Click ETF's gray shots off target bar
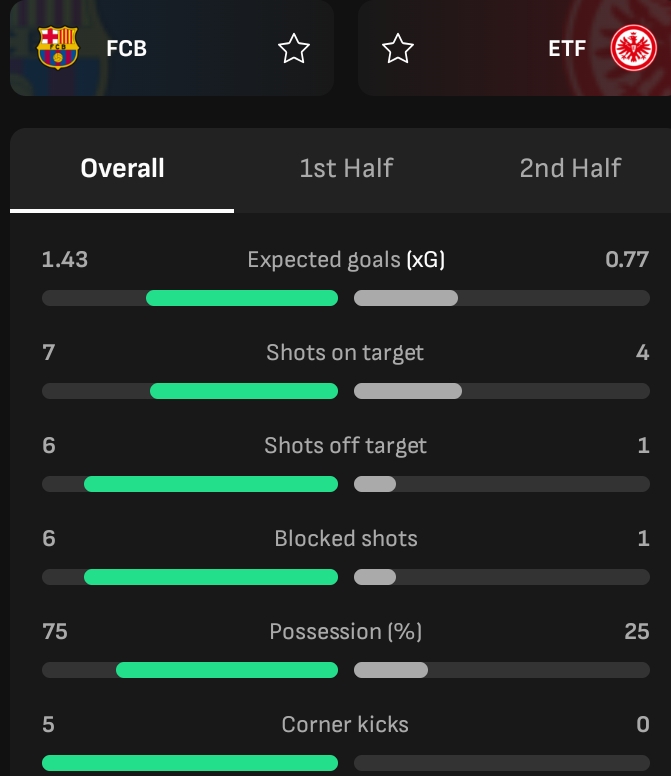 [375, 484]
